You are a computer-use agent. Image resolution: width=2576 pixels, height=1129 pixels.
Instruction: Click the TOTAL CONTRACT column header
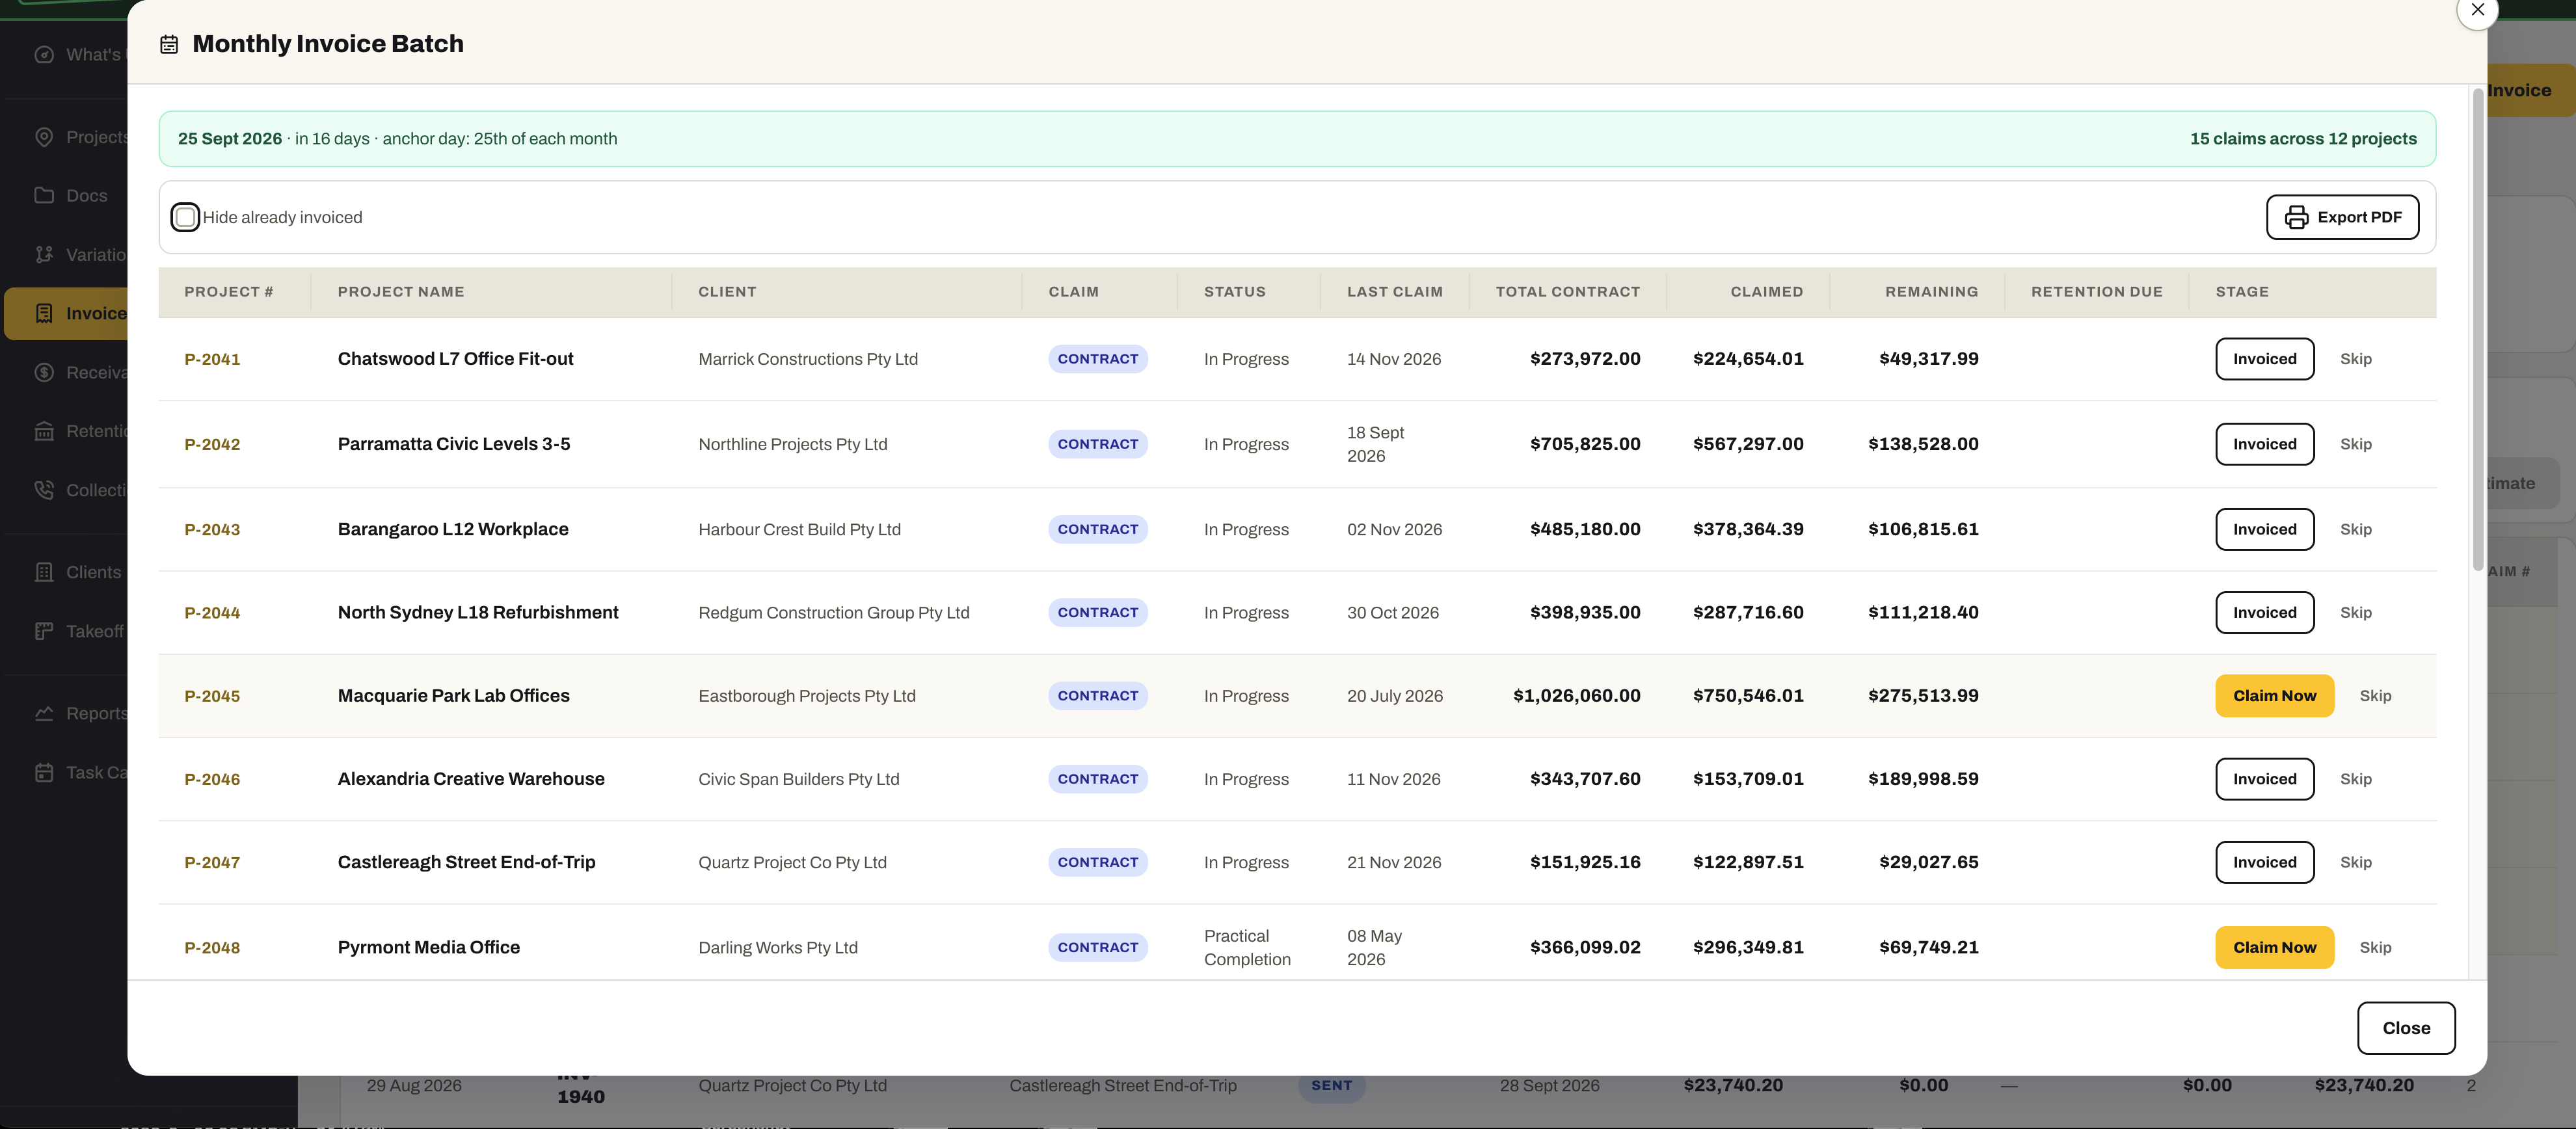pos(1567,292)
